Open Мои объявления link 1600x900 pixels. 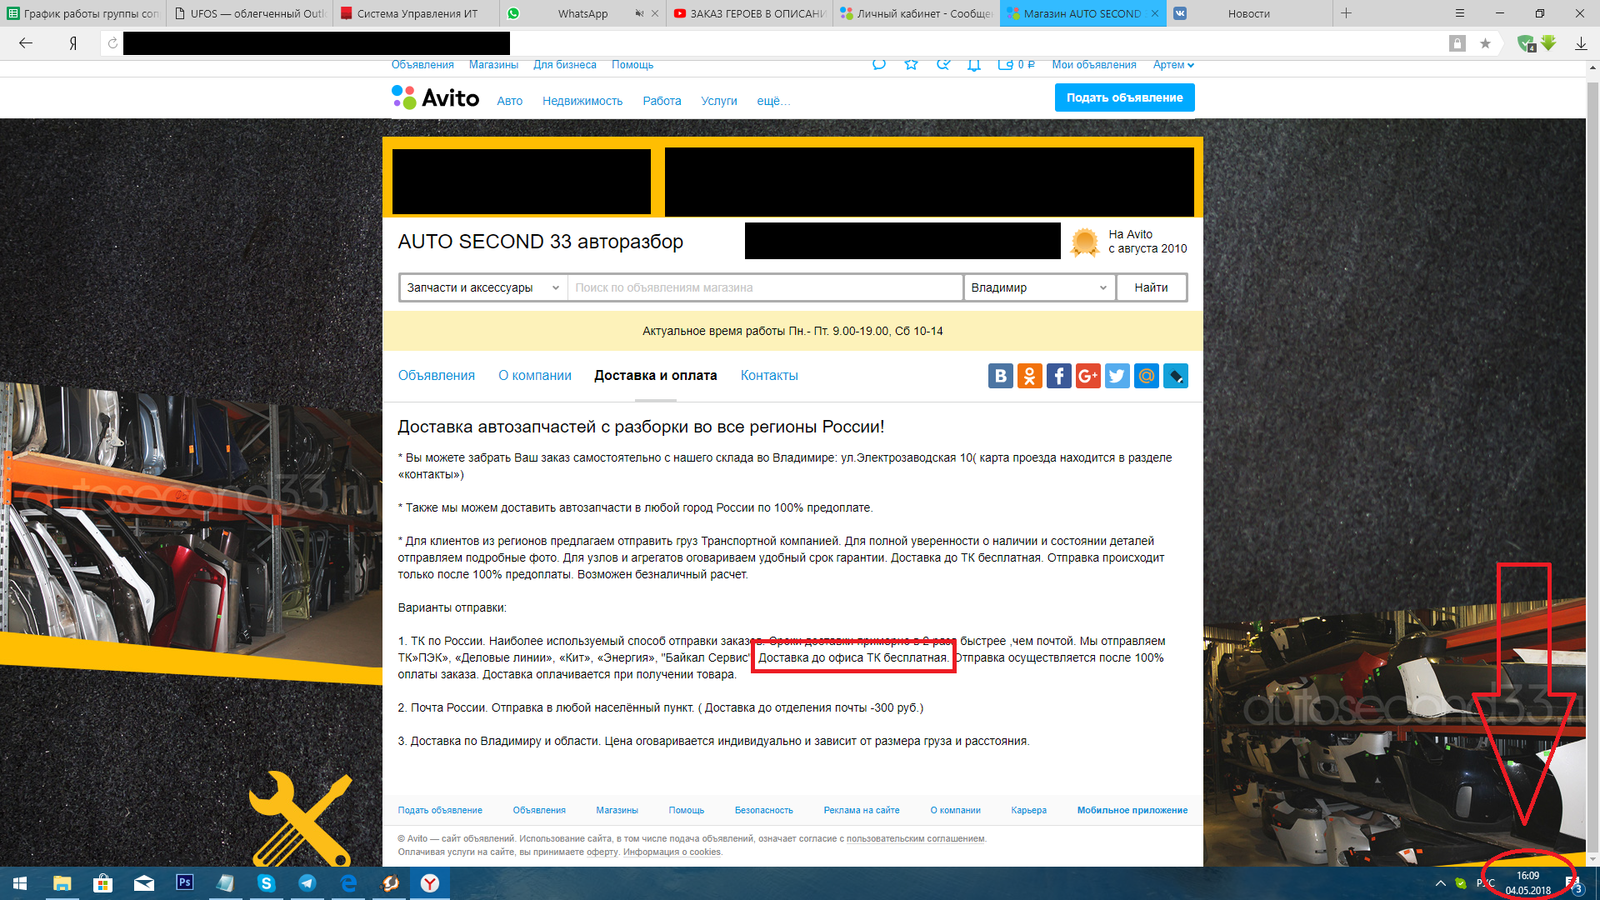pyautogui.click(x=1094, y=65)
